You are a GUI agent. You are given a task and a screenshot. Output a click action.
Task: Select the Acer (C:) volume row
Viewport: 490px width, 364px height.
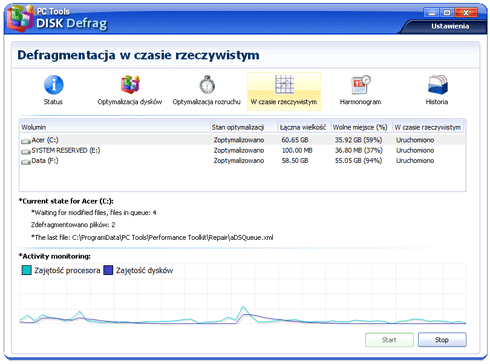(x=242, y=140)
